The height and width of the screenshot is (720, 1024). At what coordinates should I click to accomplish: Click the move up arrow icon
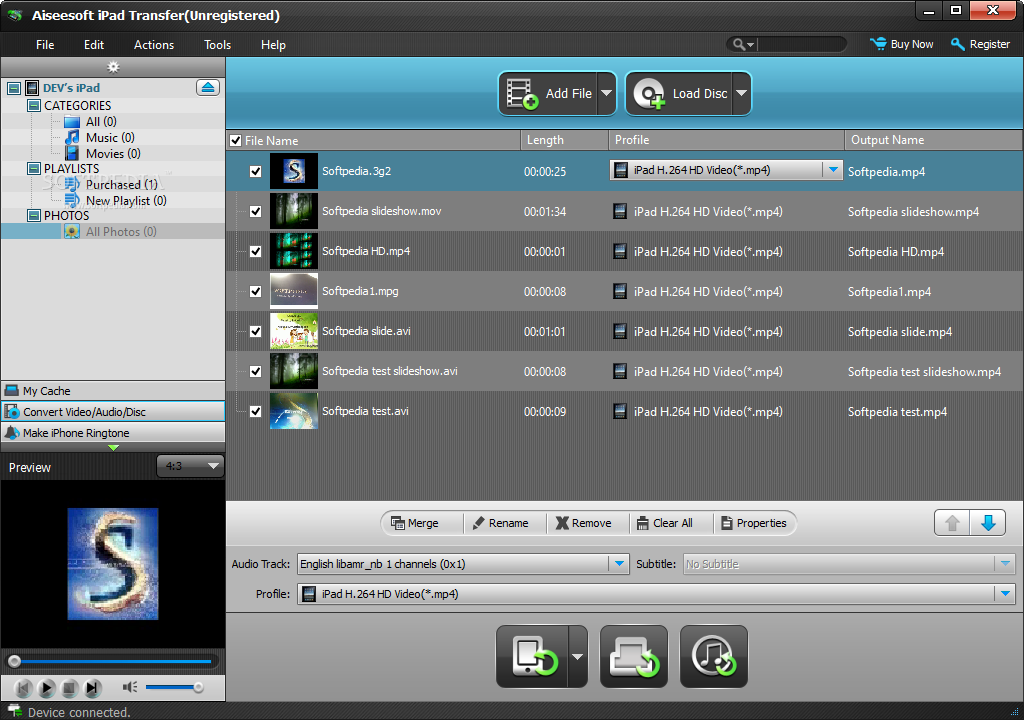pos(952,523)
